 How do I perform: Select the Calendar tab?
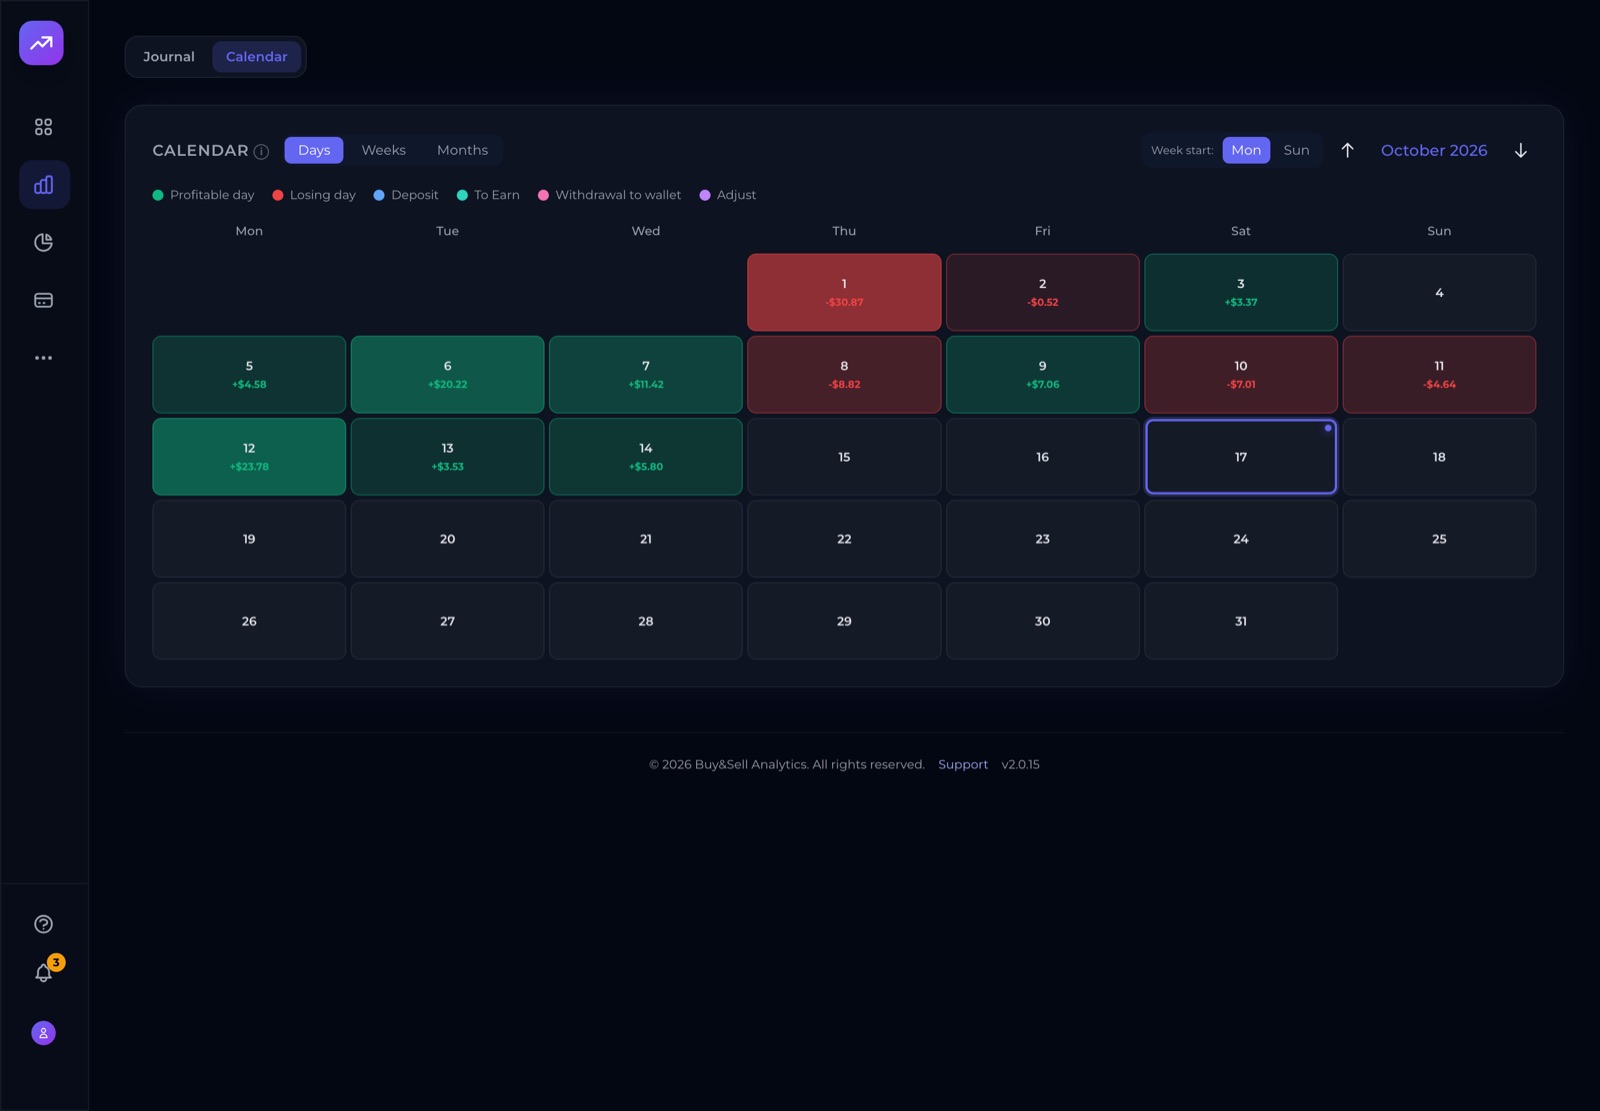256,57
